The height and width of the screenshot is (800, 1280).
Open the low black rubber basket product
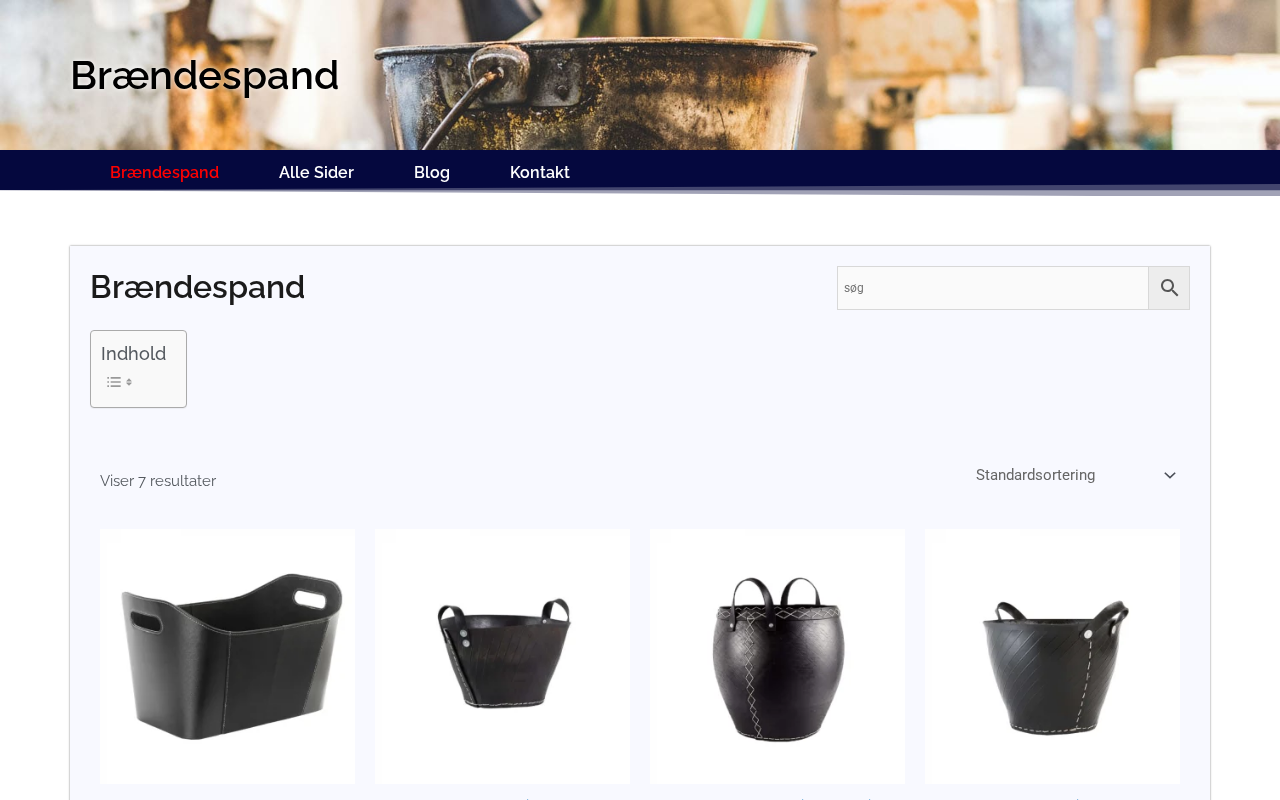[x=502, y=656]
